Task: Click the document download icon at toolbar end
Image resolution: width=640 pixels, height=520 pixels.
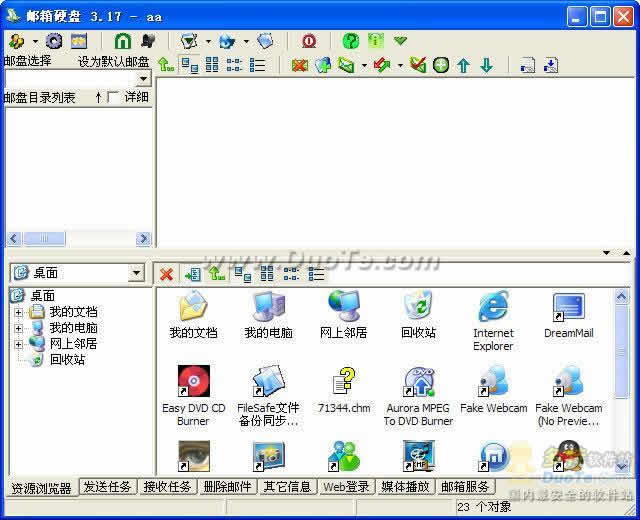Action: click(551, 65)
